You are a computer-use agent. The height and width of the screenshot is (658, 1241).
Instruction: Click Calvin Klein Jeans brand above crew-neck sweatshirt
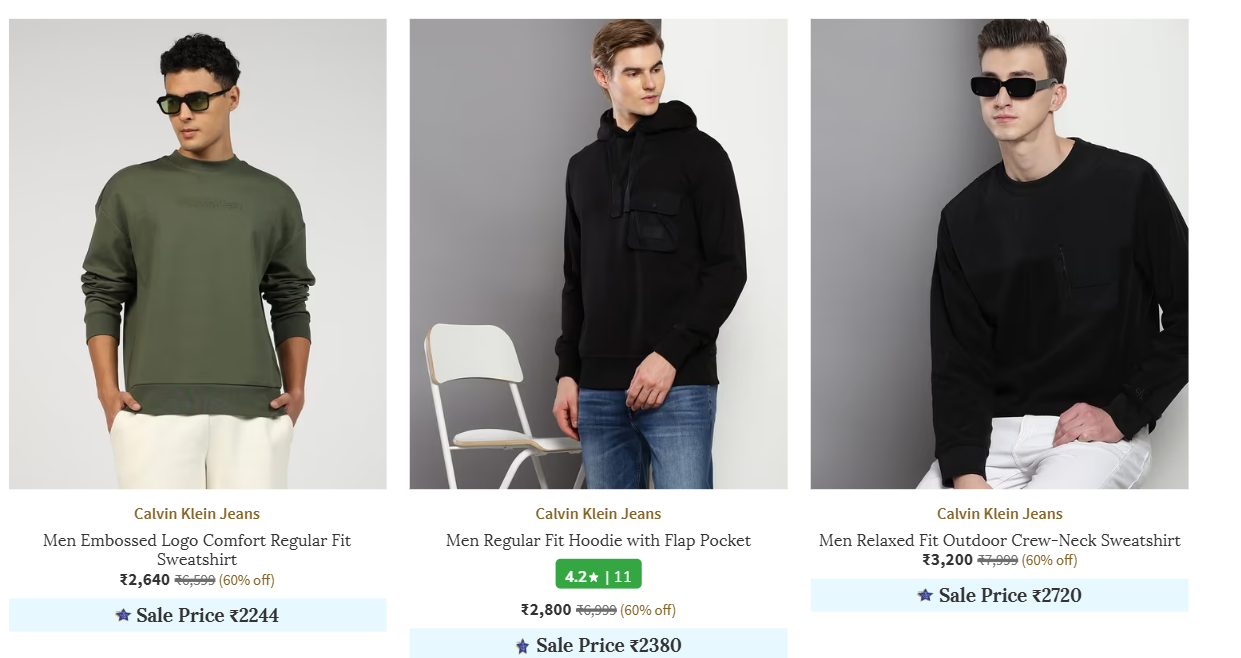999,514
